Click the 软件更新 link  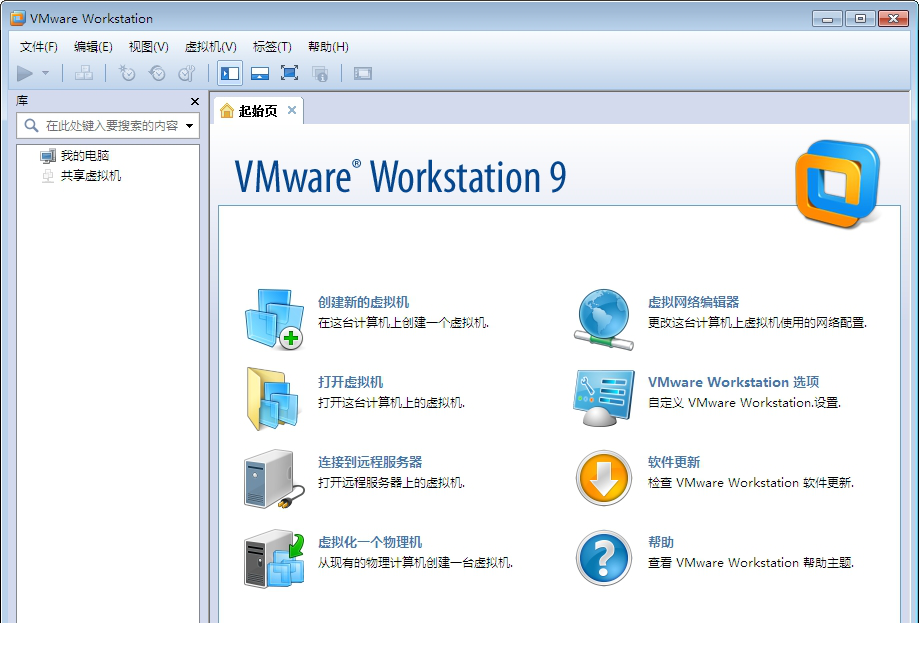point(674,462)
